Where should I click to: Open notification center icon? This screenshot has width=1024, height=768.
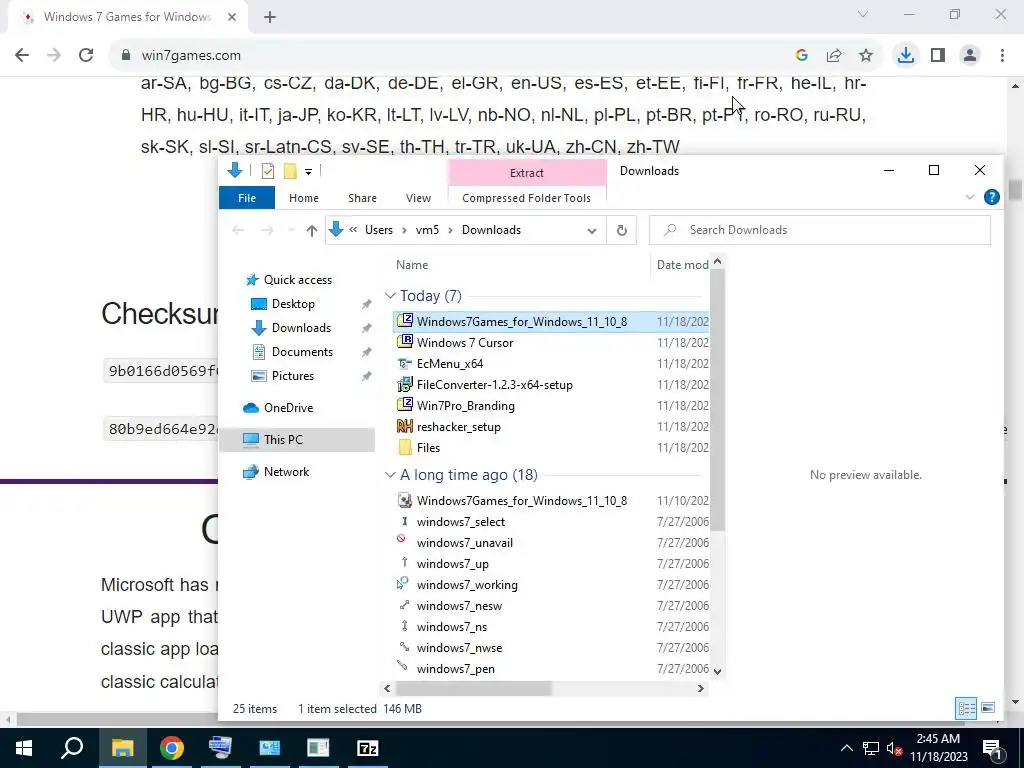coord(991,748)
